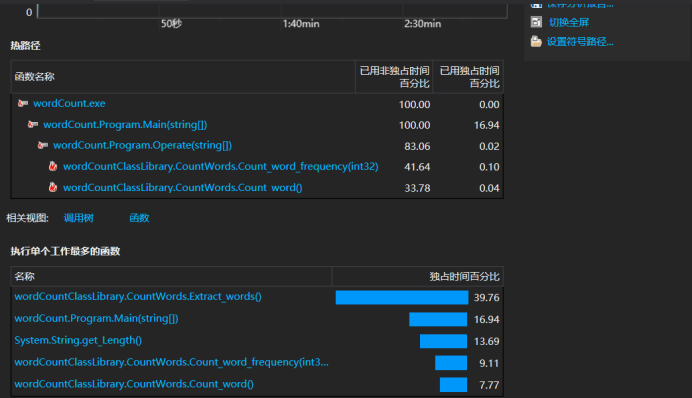692x398 pixels.
Task: Click the 50秒 mark on the timeline
Action: [171, 24]
